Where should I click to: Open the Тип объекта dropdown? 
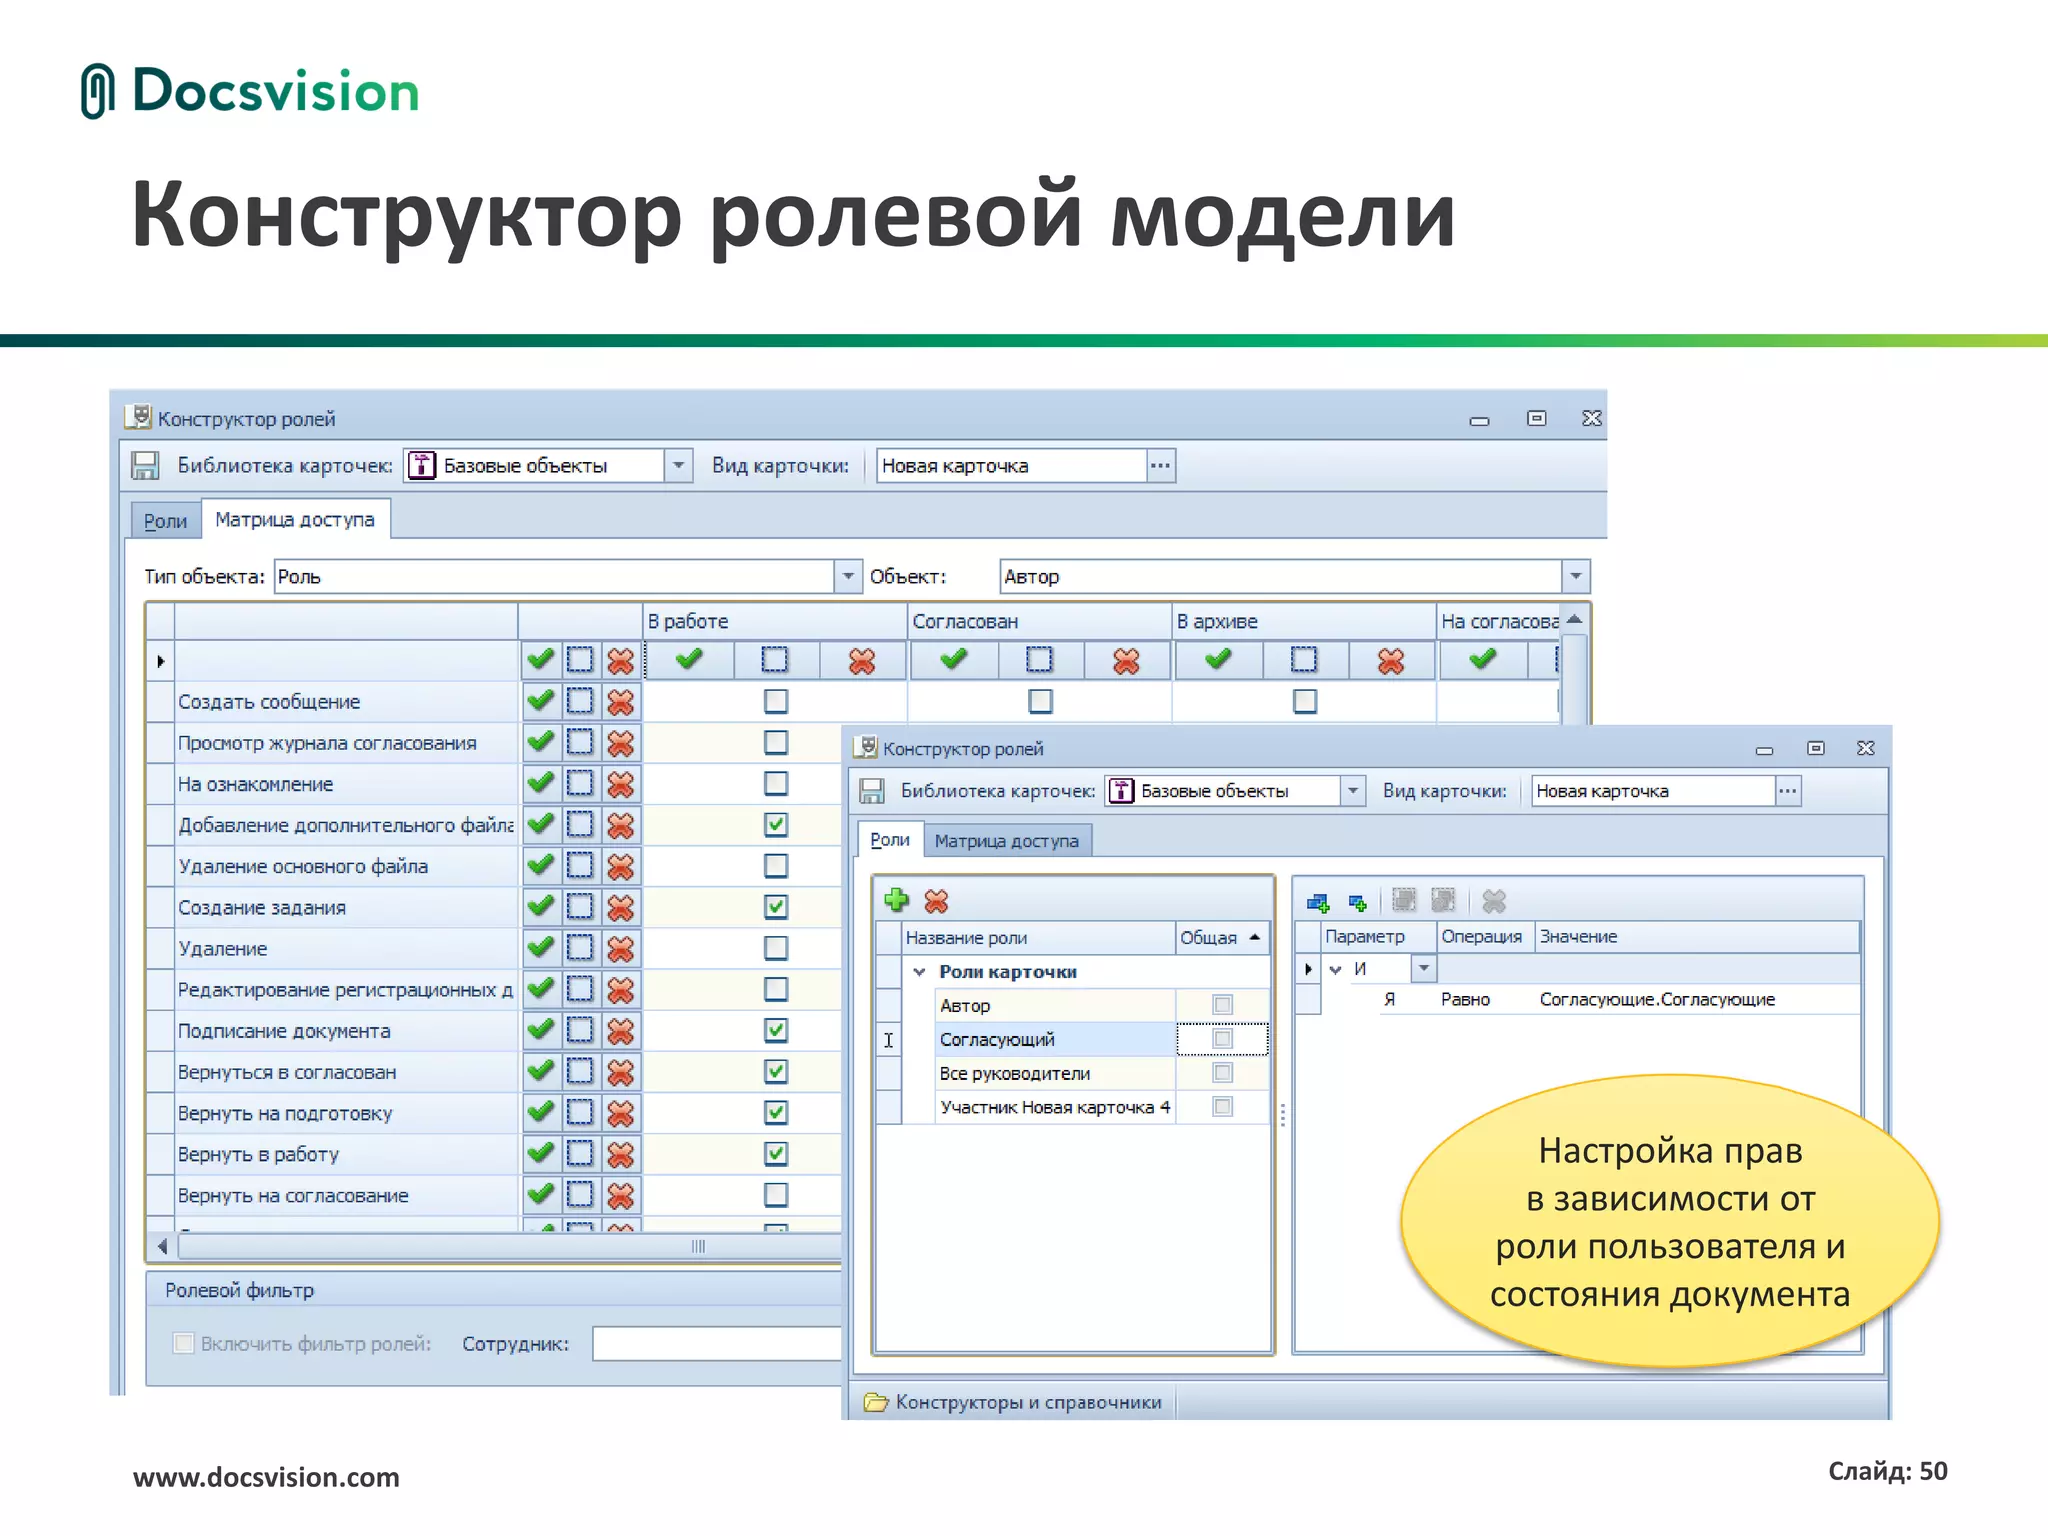(x=847, y=576)
